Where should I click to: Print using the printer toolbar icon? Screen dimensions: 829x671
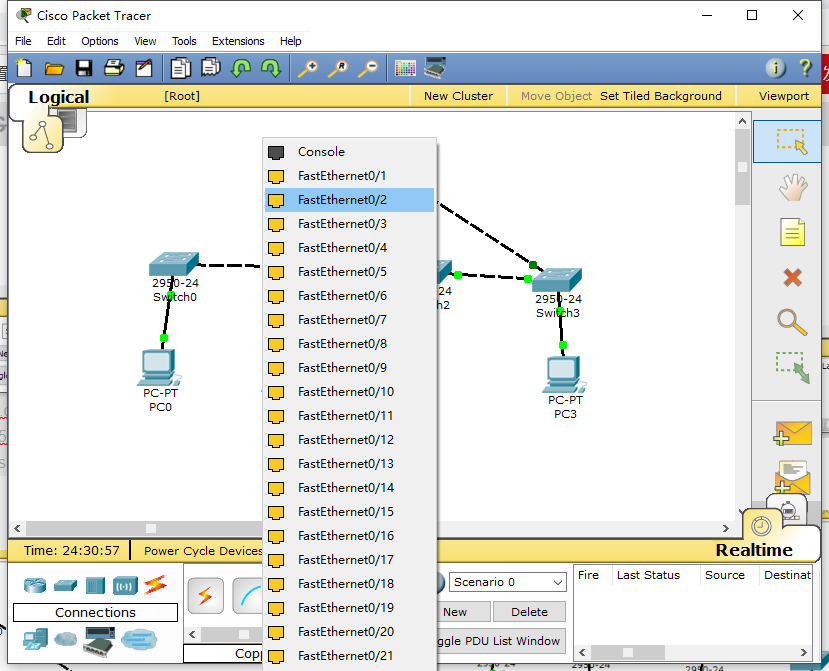point(114,68)
